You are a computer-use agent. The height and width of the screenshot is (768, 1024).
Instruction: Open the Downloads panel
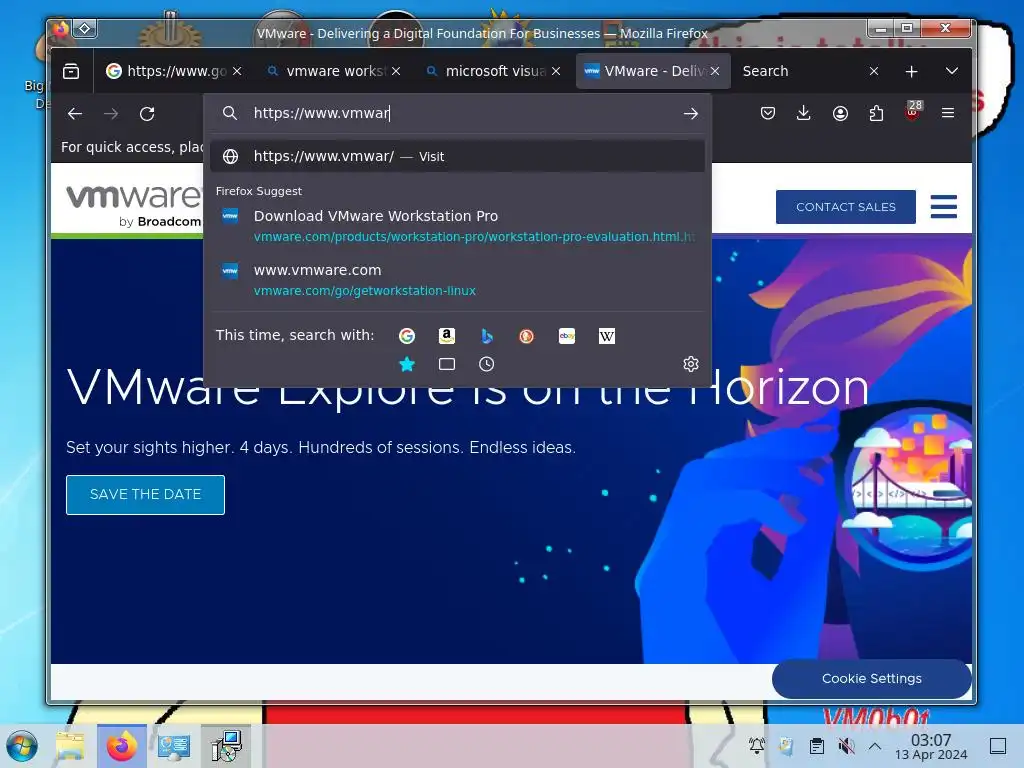[804, 113]
